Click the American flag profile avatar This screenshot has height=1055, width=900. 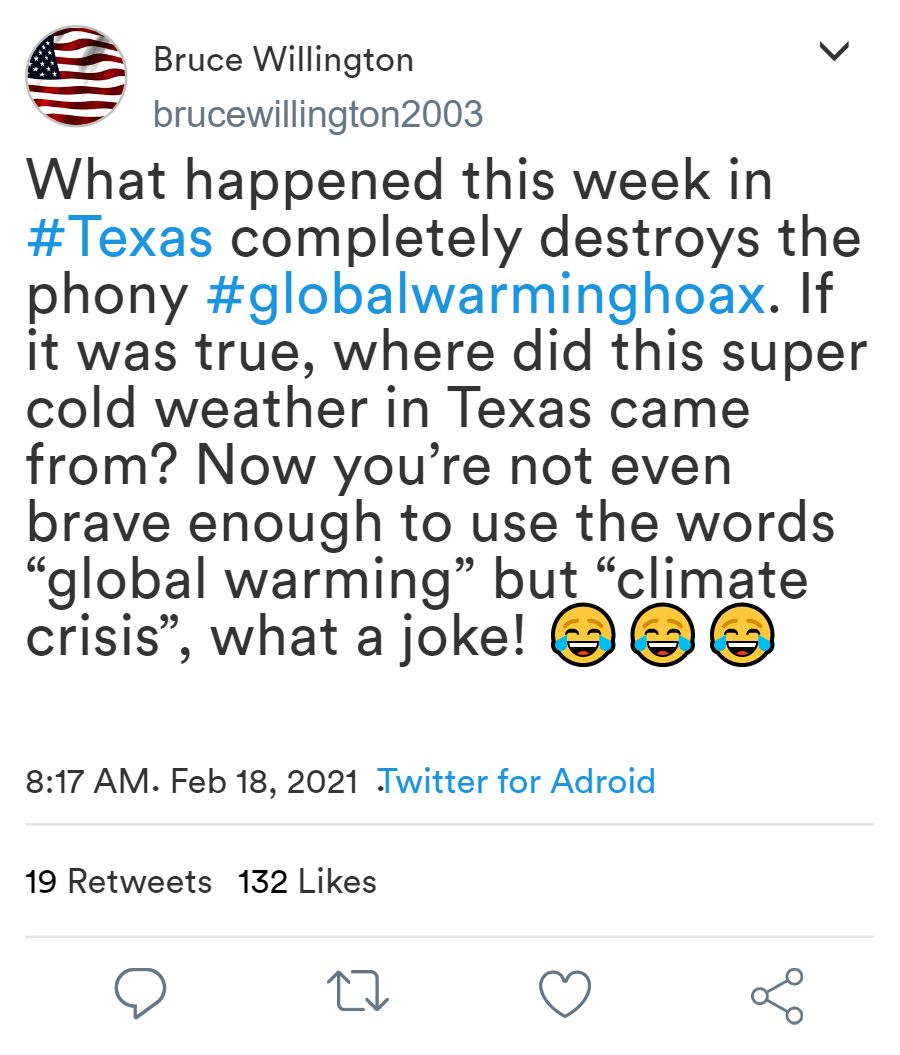(x=76, y=77)
